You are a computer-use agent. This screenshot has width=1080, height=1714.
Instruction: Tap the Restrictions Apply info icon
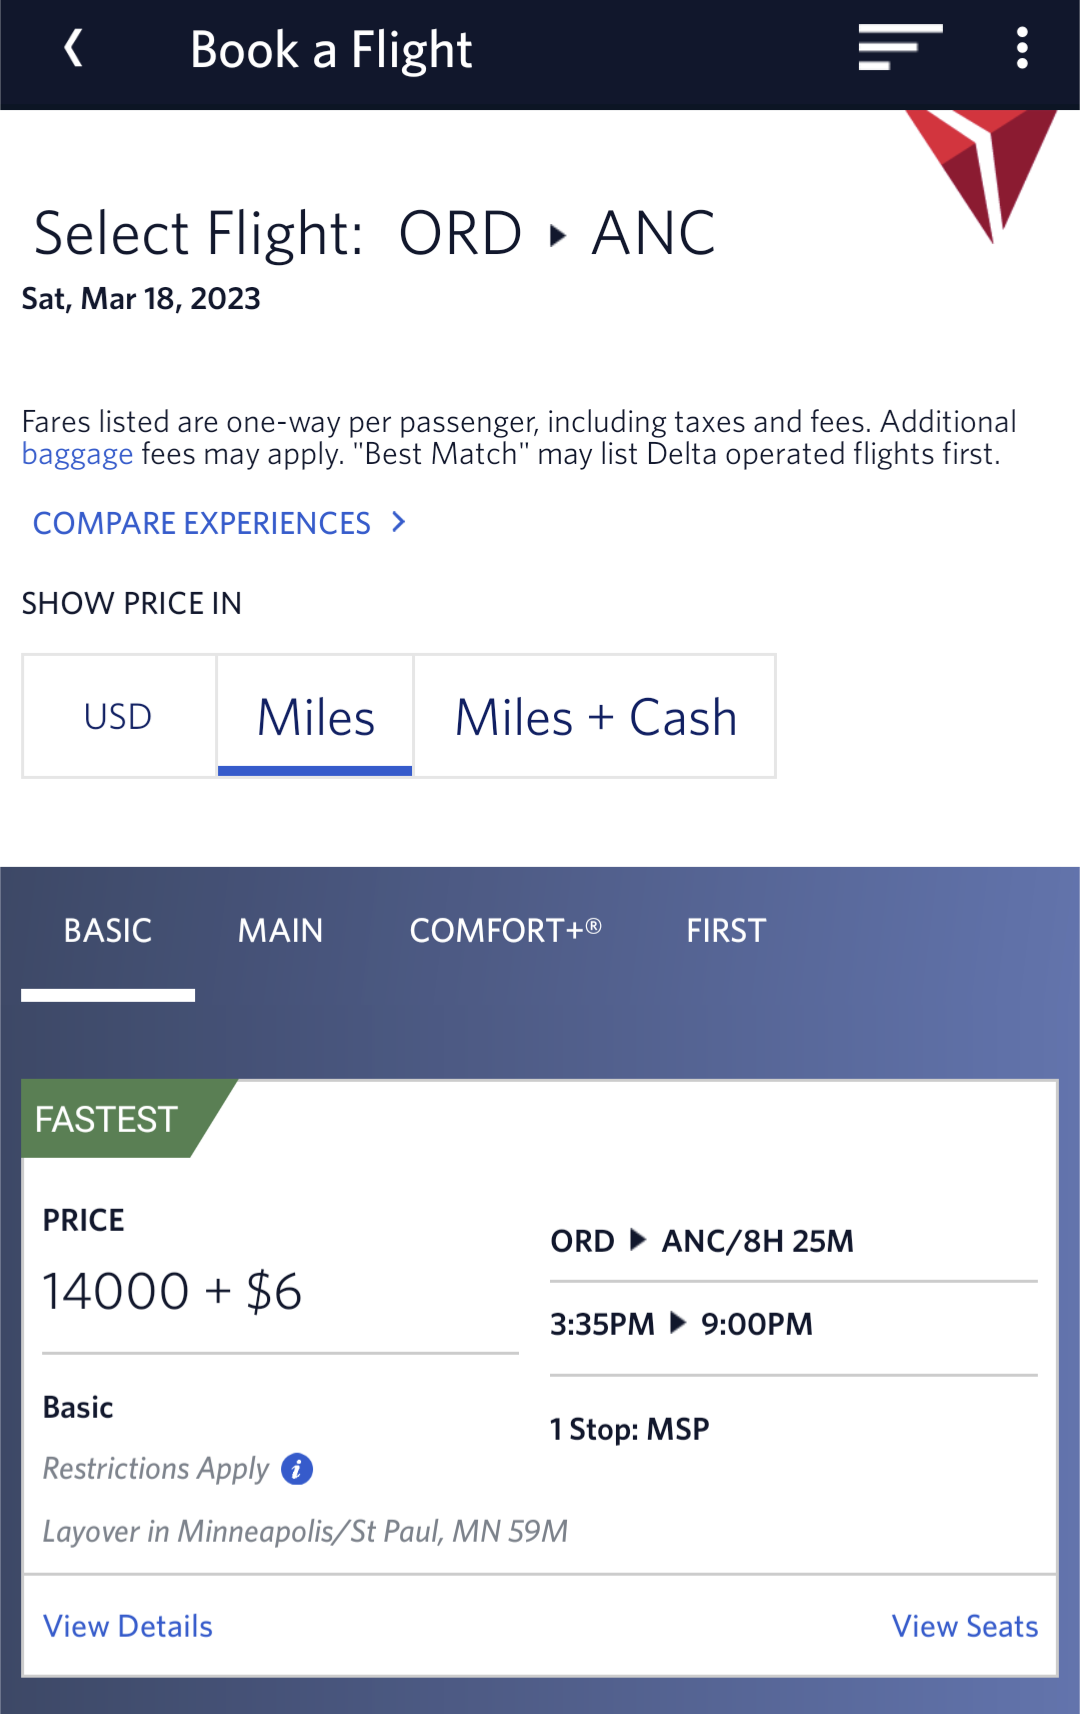click(x=297, y=1469)
